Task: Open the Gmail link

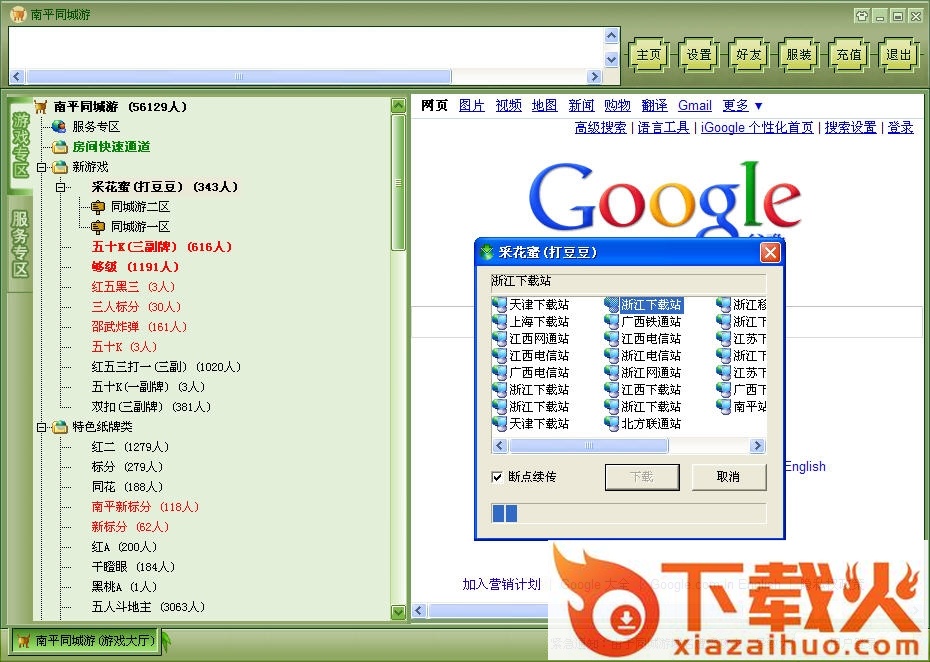Action: (x=695, y=106)
